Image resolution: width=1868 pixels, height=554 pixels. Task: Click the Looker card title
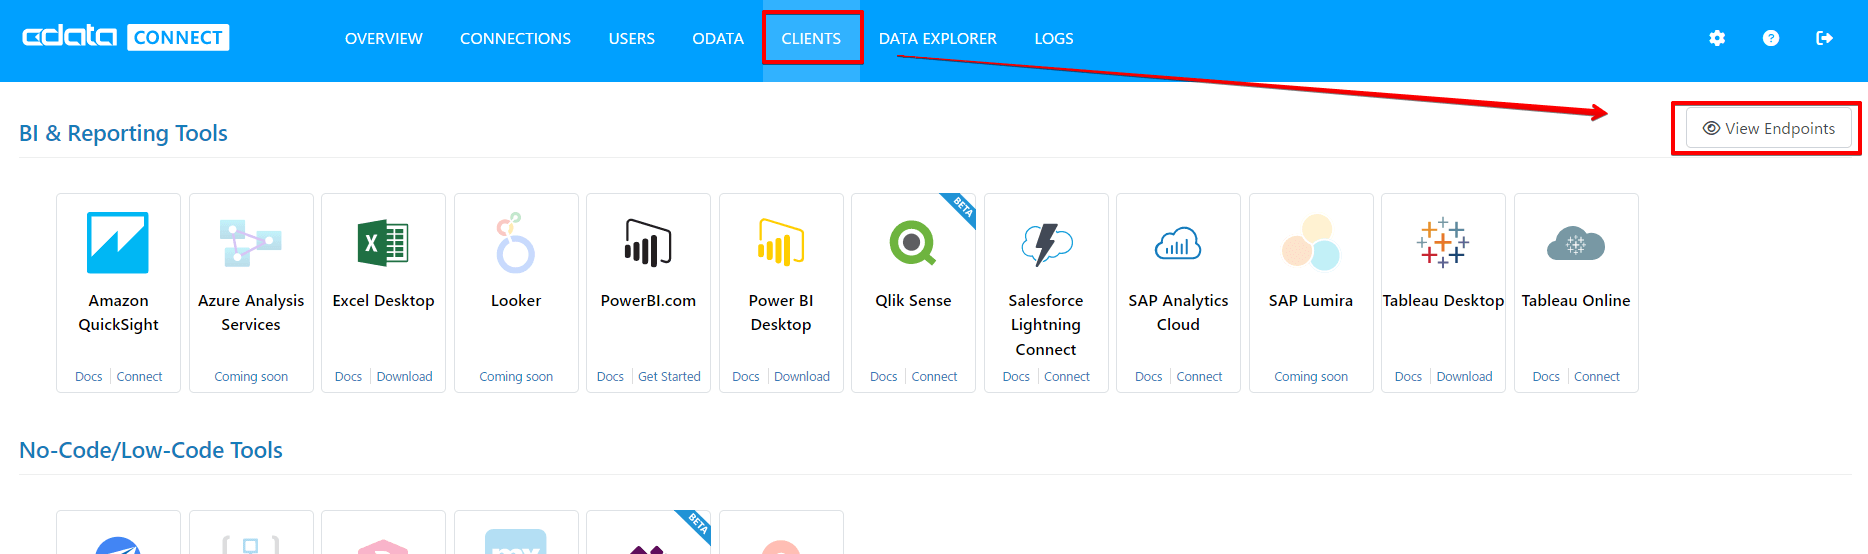click(516, 301)
